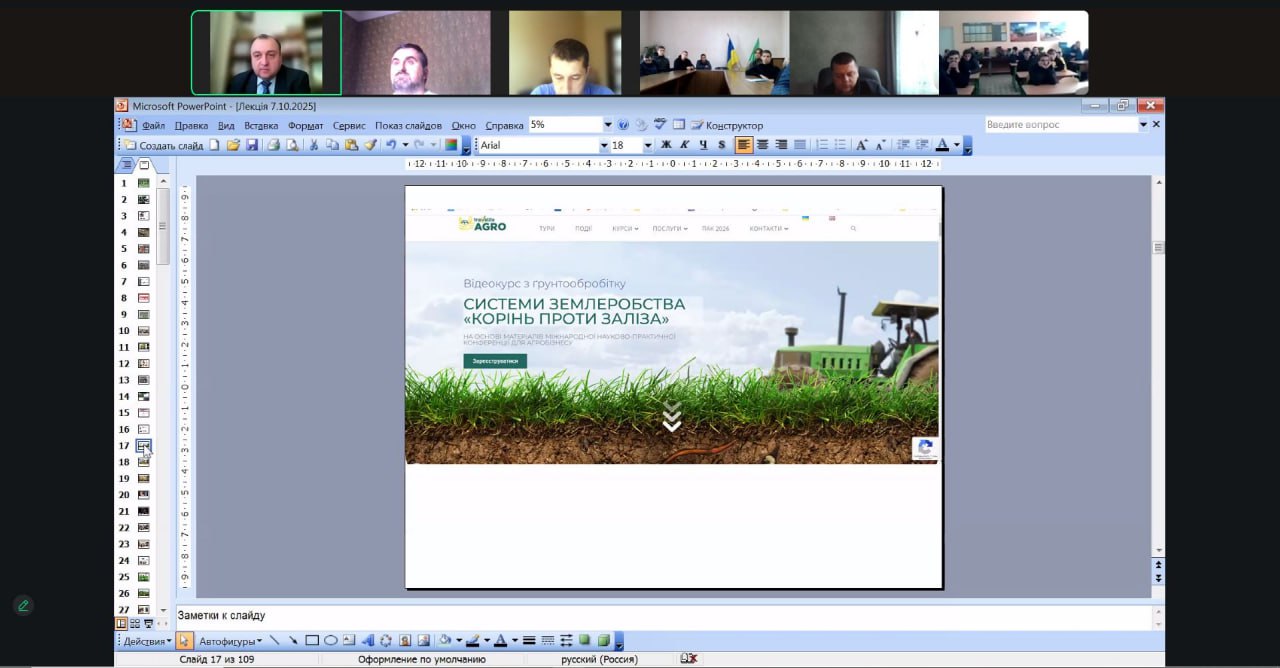Select the Oval drawing tool
Screen dimensions: 1280x668
330,641
